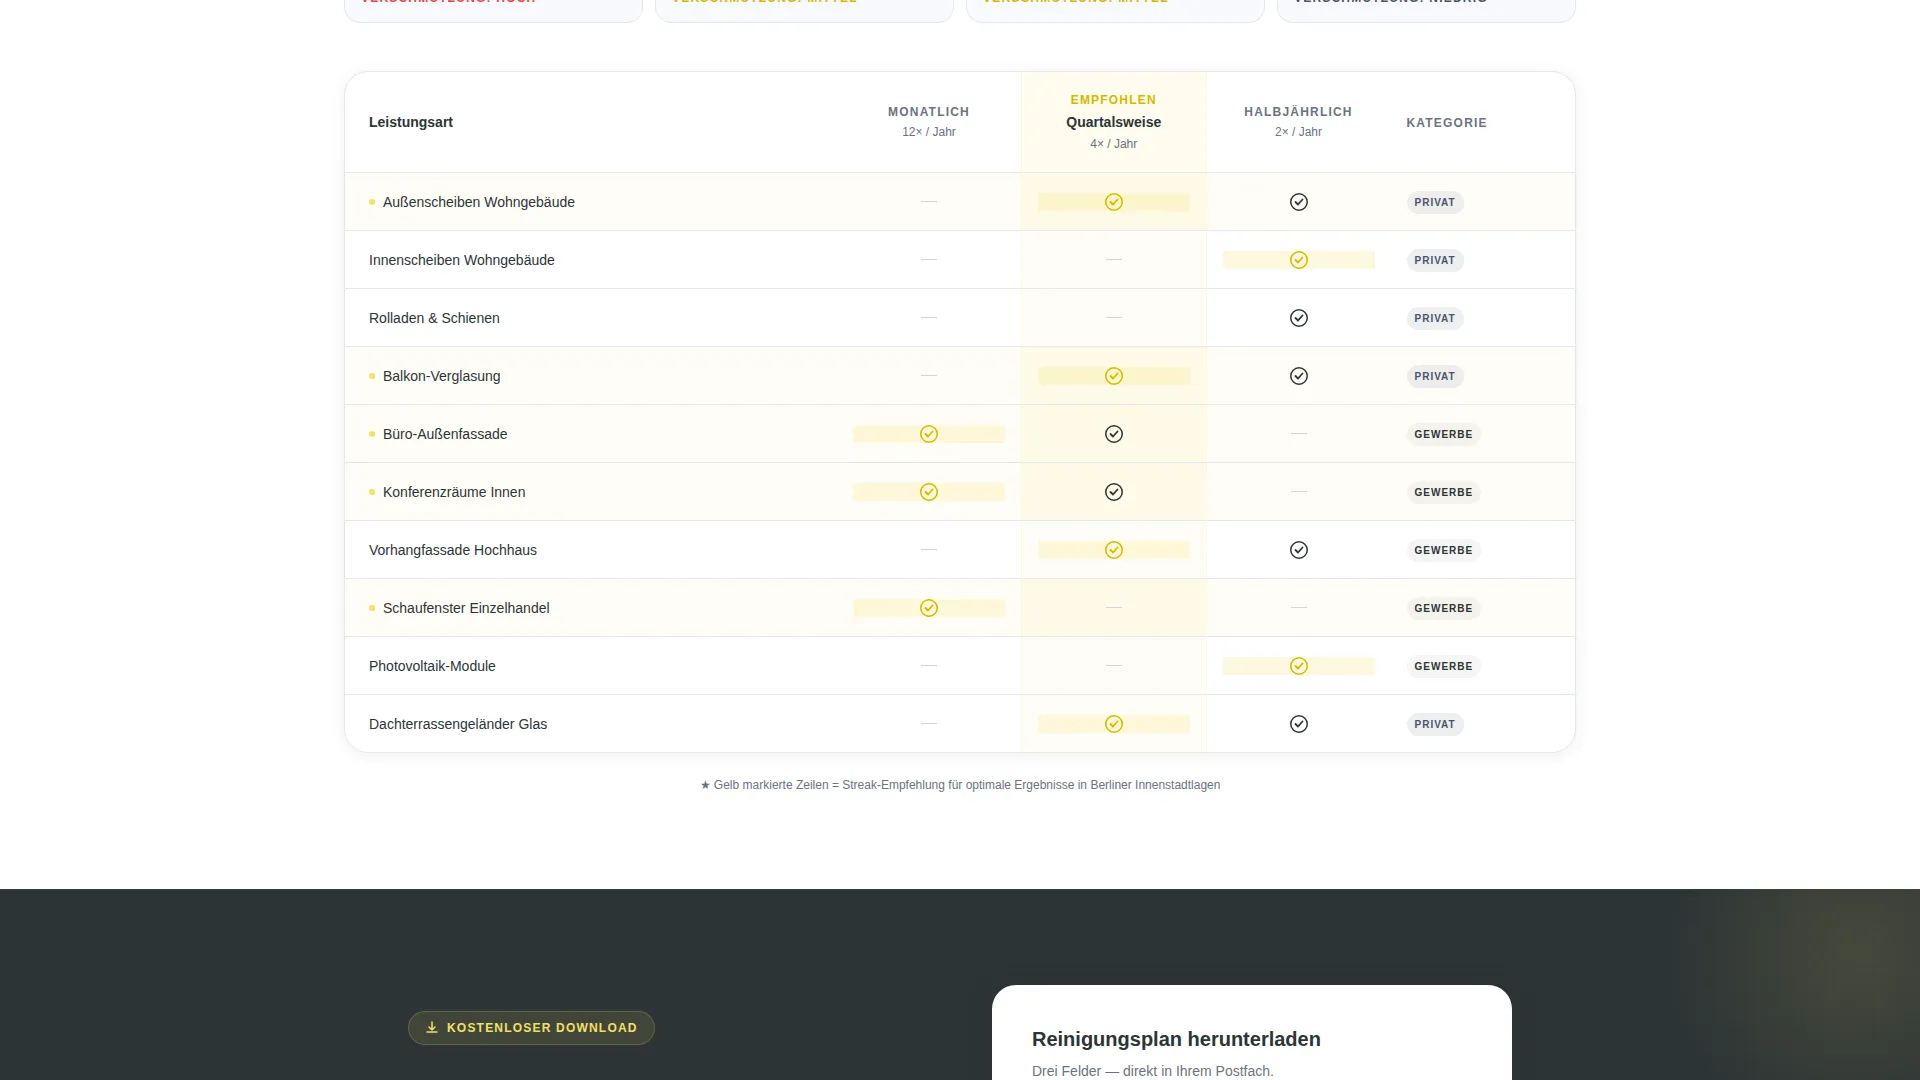Click Gewerbe tag in Konferenzräume Innen row
Viewport: 1920px width, 1080px height.
(x=1443, y=492)
